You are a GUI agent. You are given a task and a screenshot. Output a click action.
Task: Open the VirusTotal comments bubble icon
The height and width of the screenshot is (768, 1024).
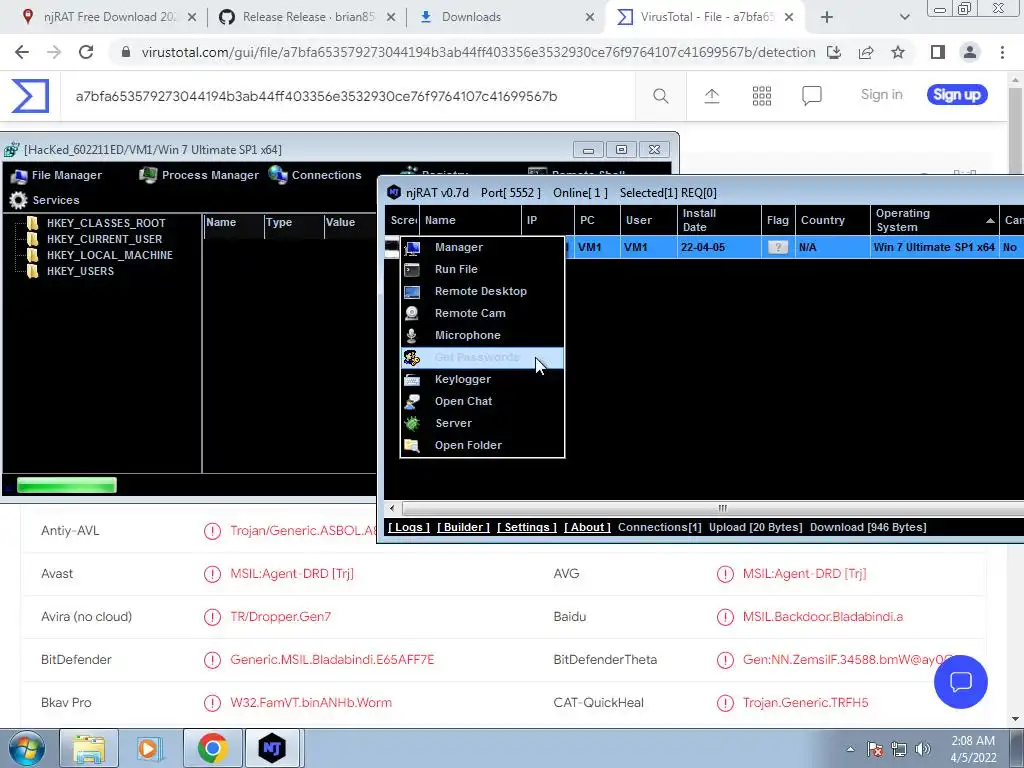pyautogui.click(x=812, y=97)
